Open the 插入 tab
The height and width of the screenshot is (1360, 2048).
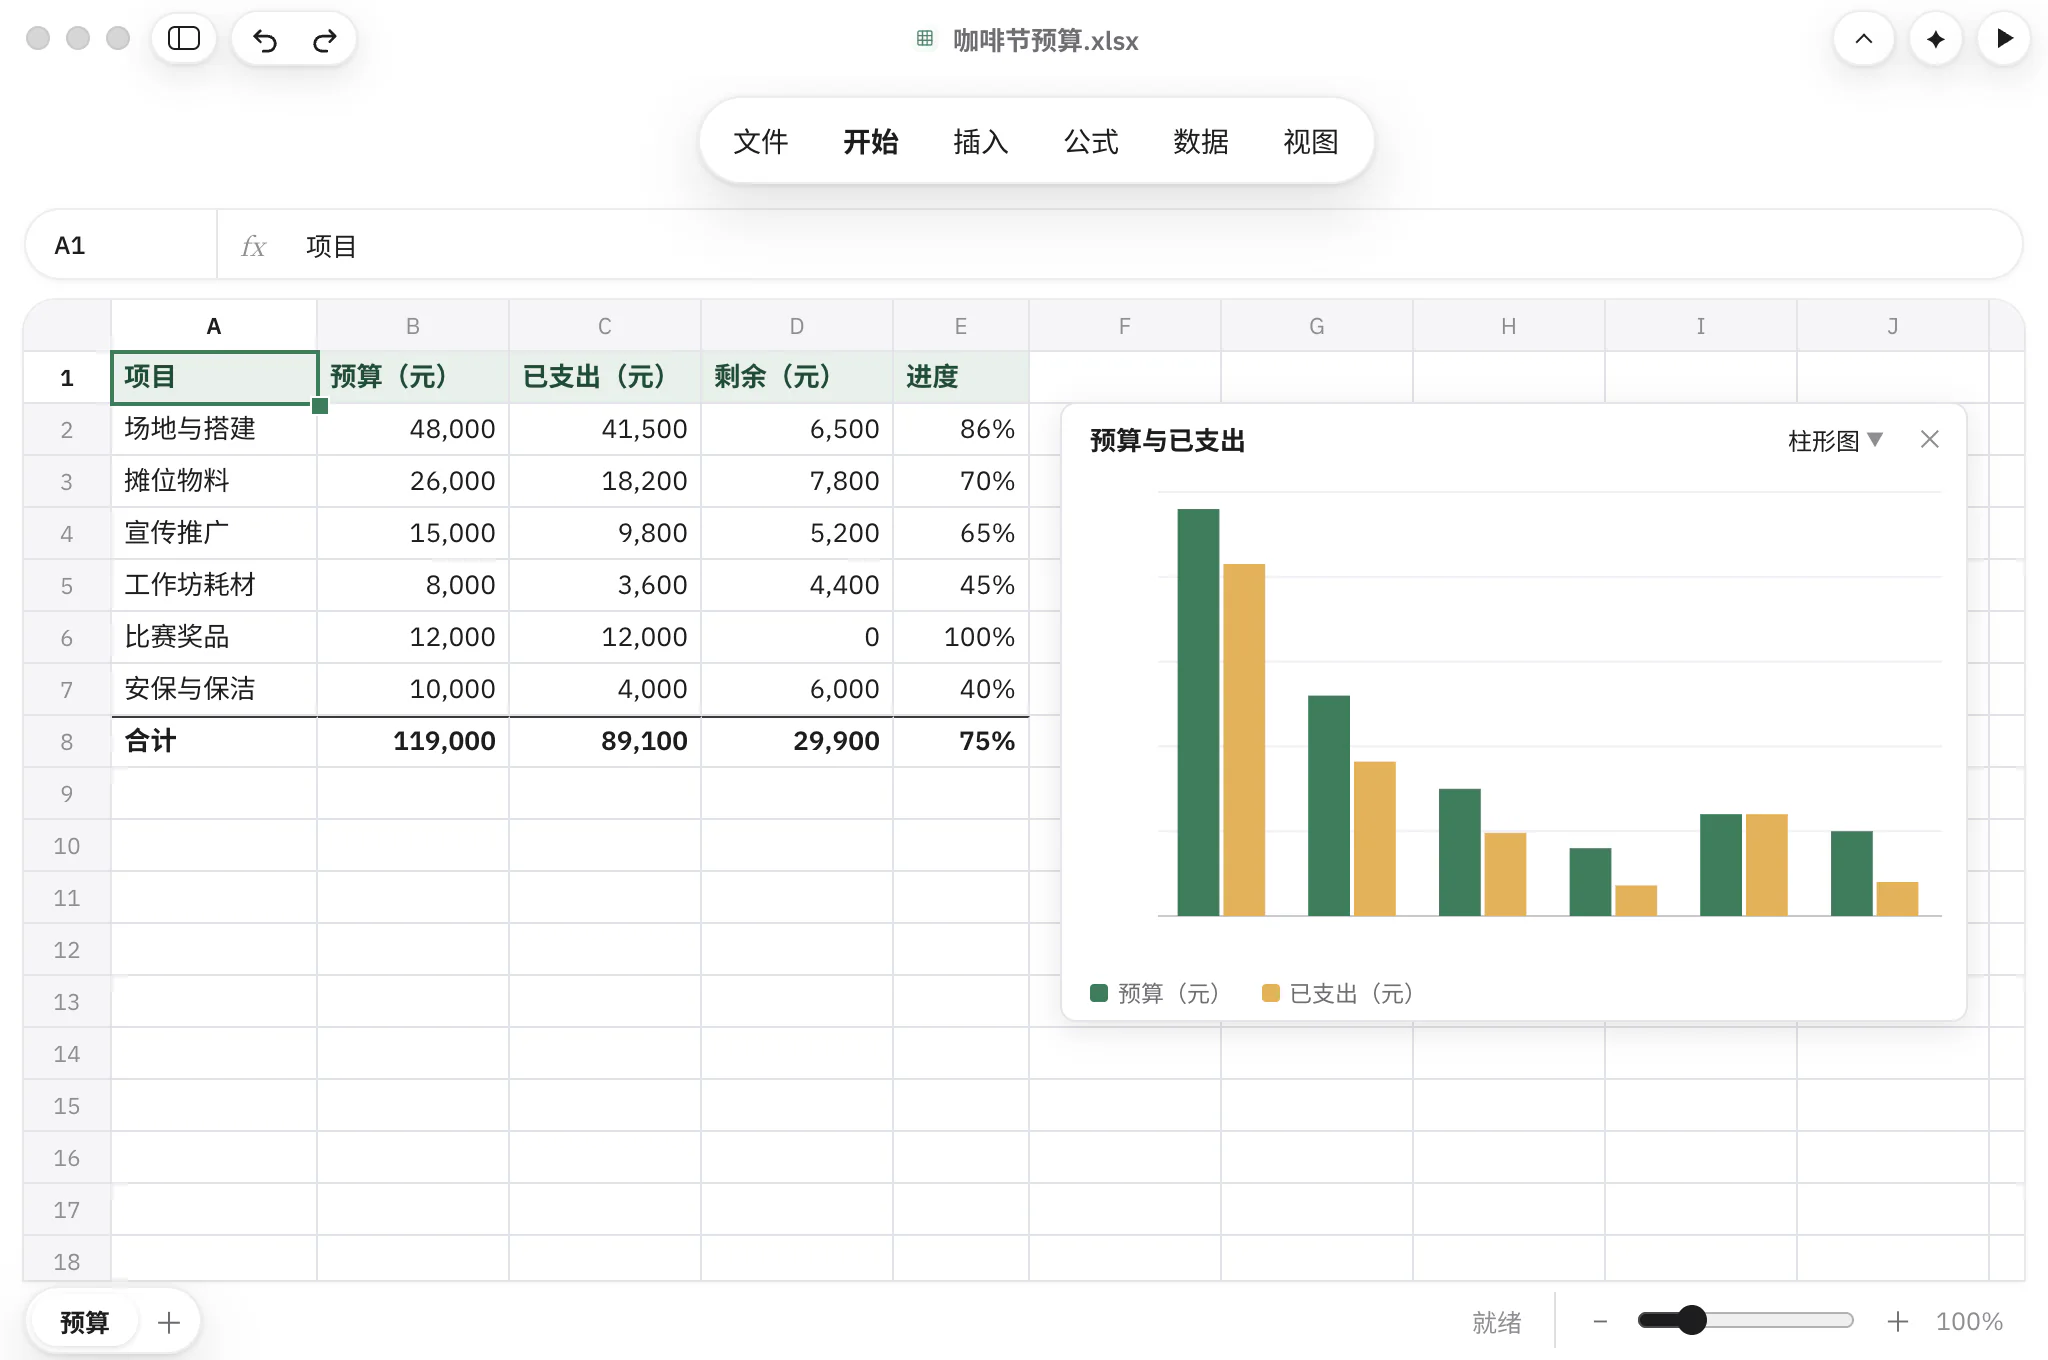tap(981, 142)
